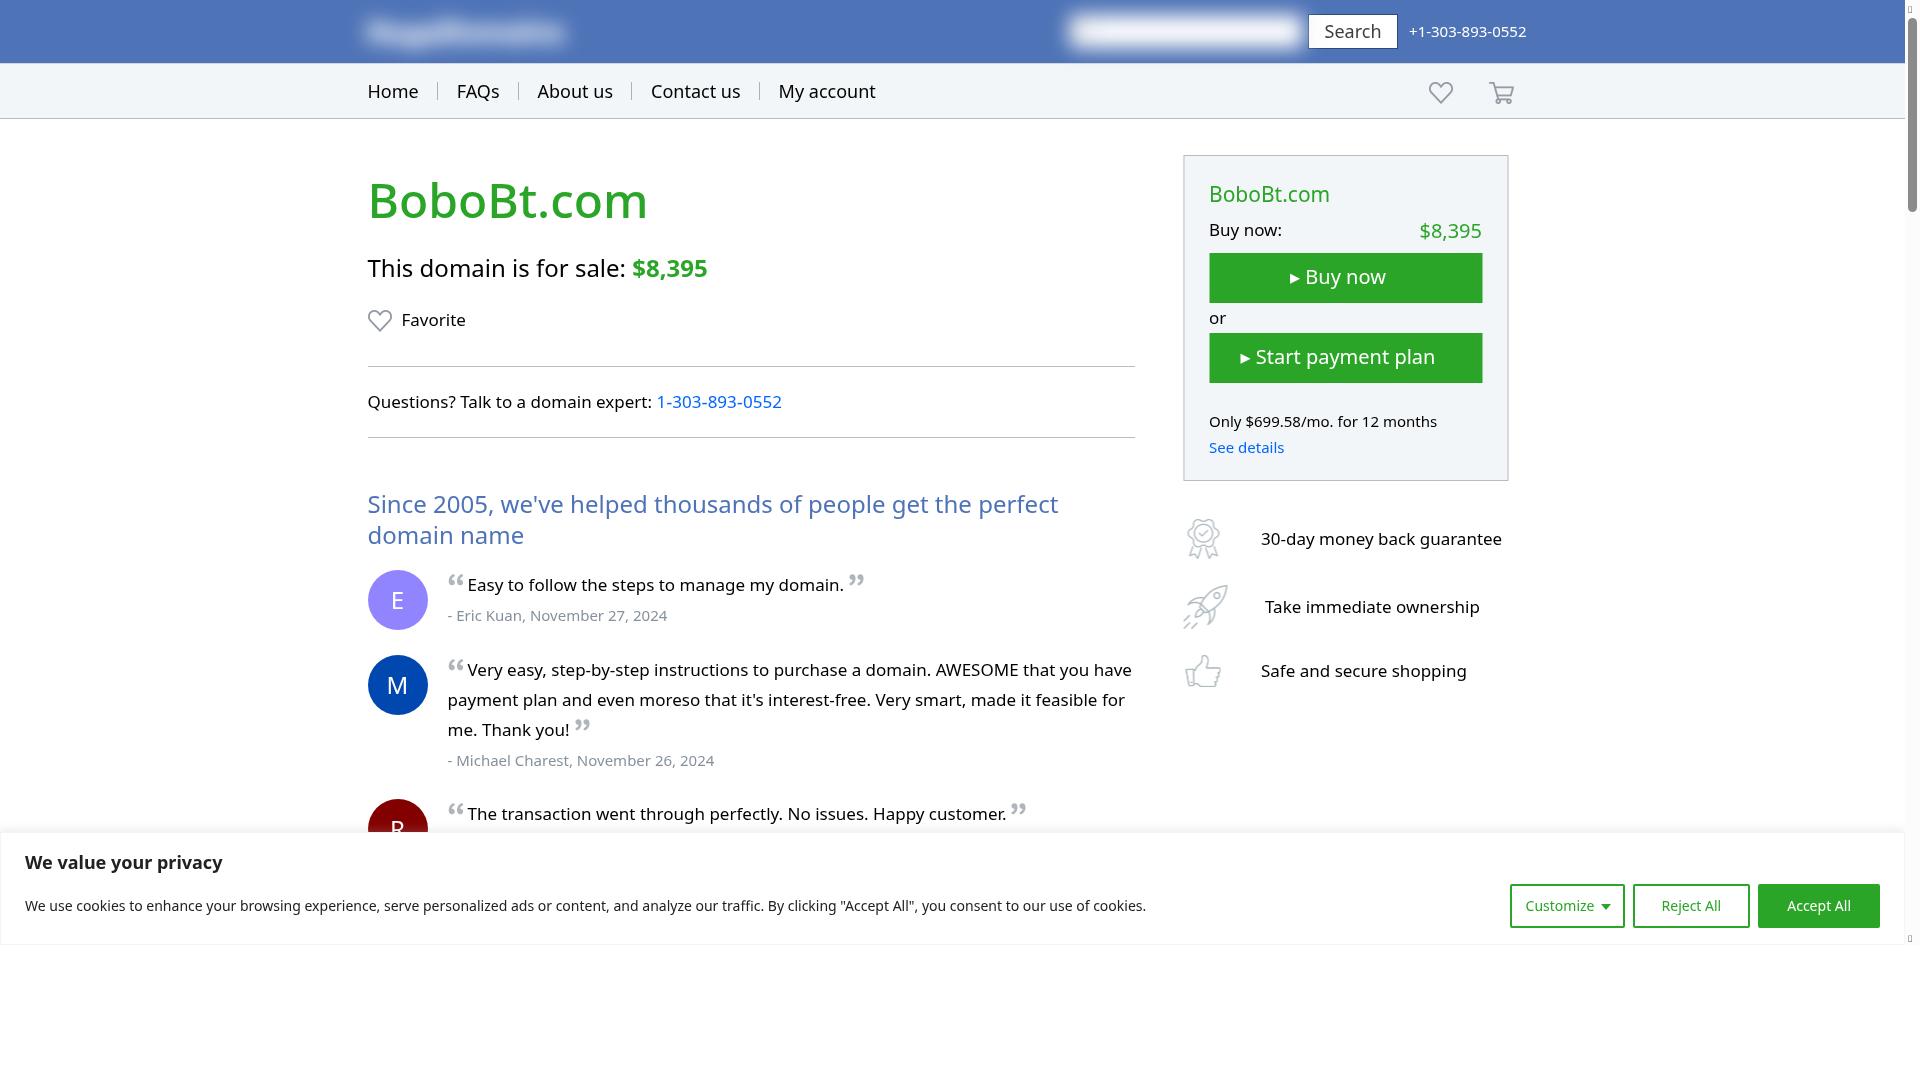
Task: Click Eric Kuan's avatar circle
Action: [397, 599]
